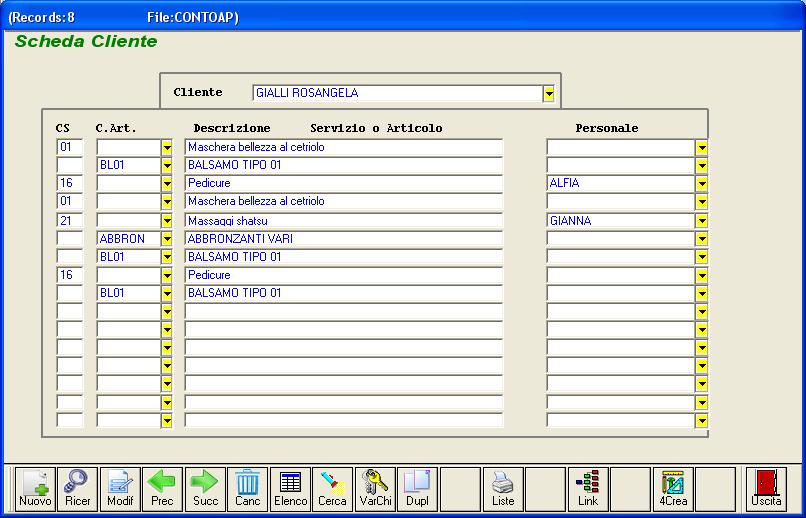Click the CS field containing 21
Screen dimensions: 806x518
click(x=69, y=221)
